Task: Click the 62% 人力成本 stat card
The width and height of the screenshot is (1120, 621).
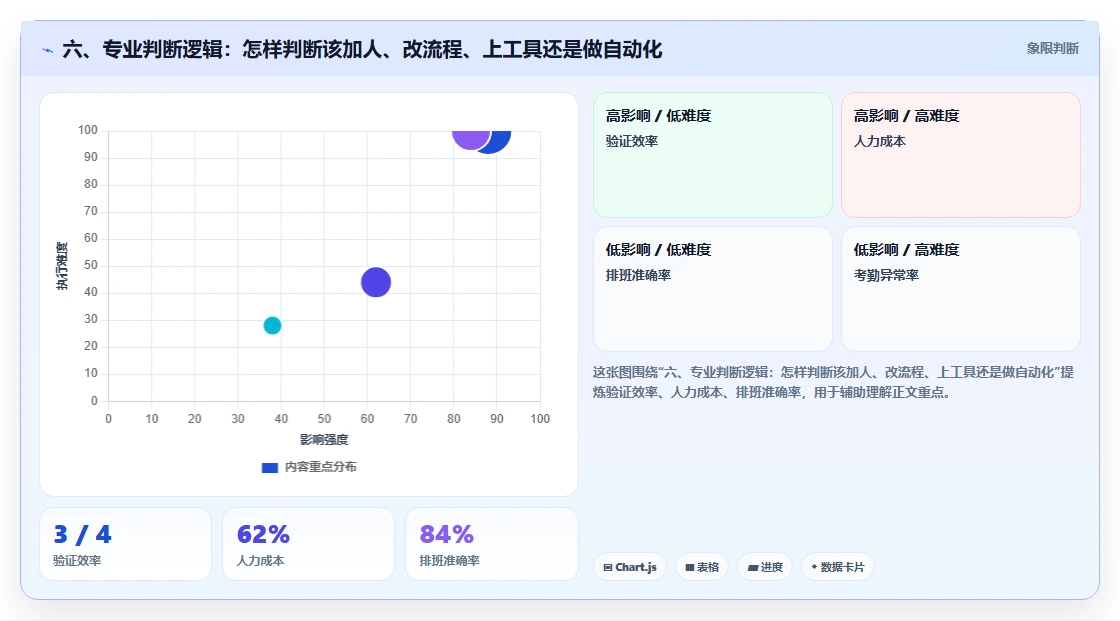Action: pyautogui.click(x=308, y=544)
